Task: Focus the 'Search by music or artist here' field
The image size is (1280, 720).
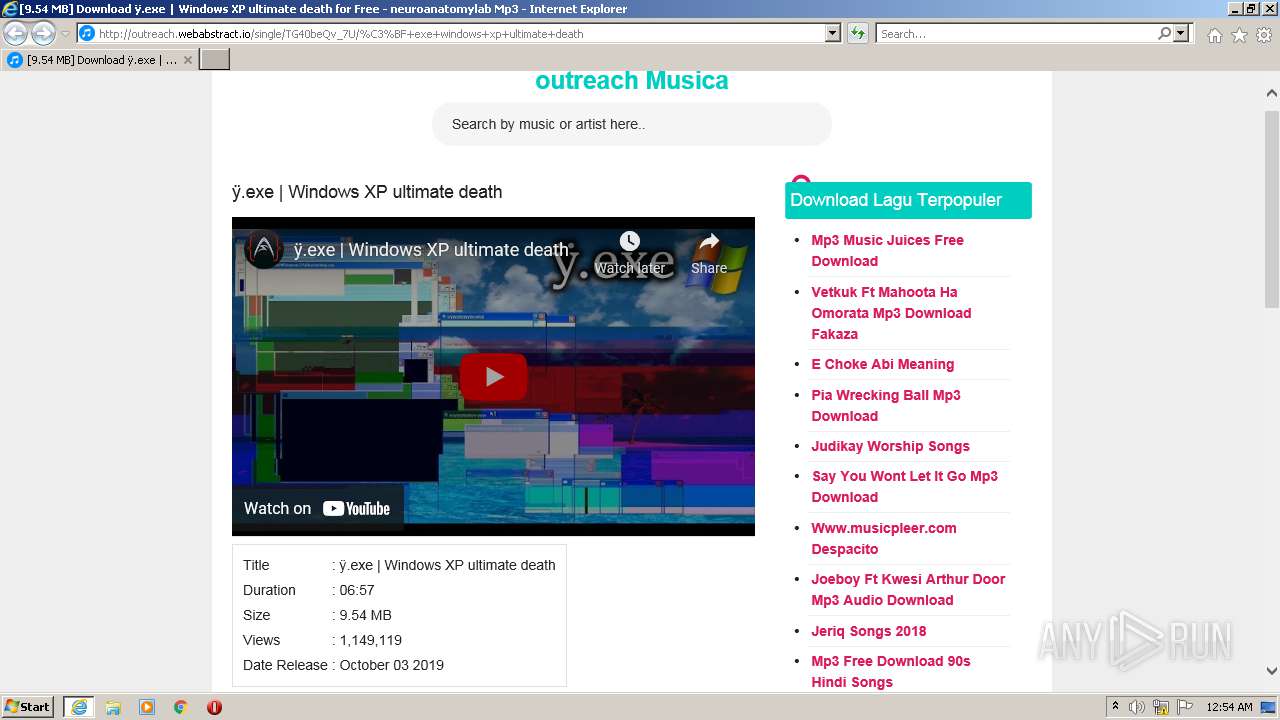Action: (x=632, y=124)
